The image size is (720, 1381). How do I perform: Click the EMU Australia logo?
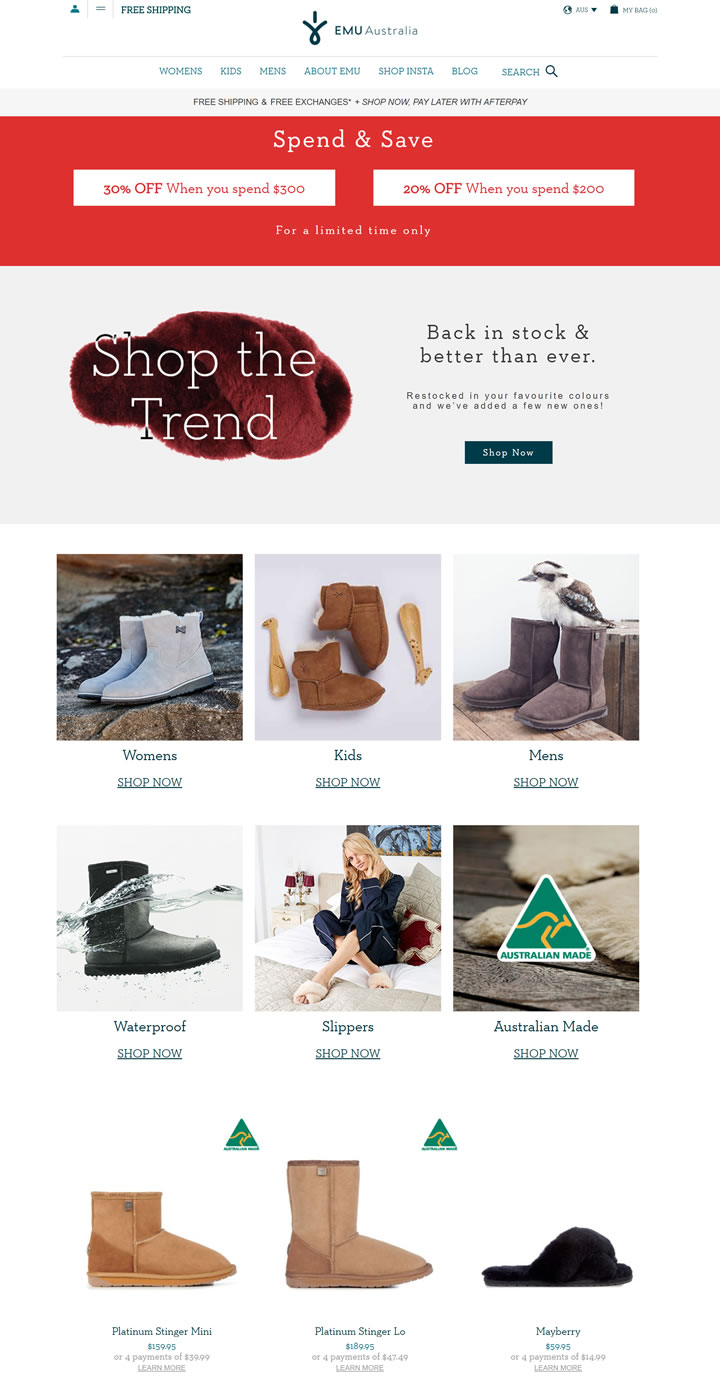pos(360,29)
